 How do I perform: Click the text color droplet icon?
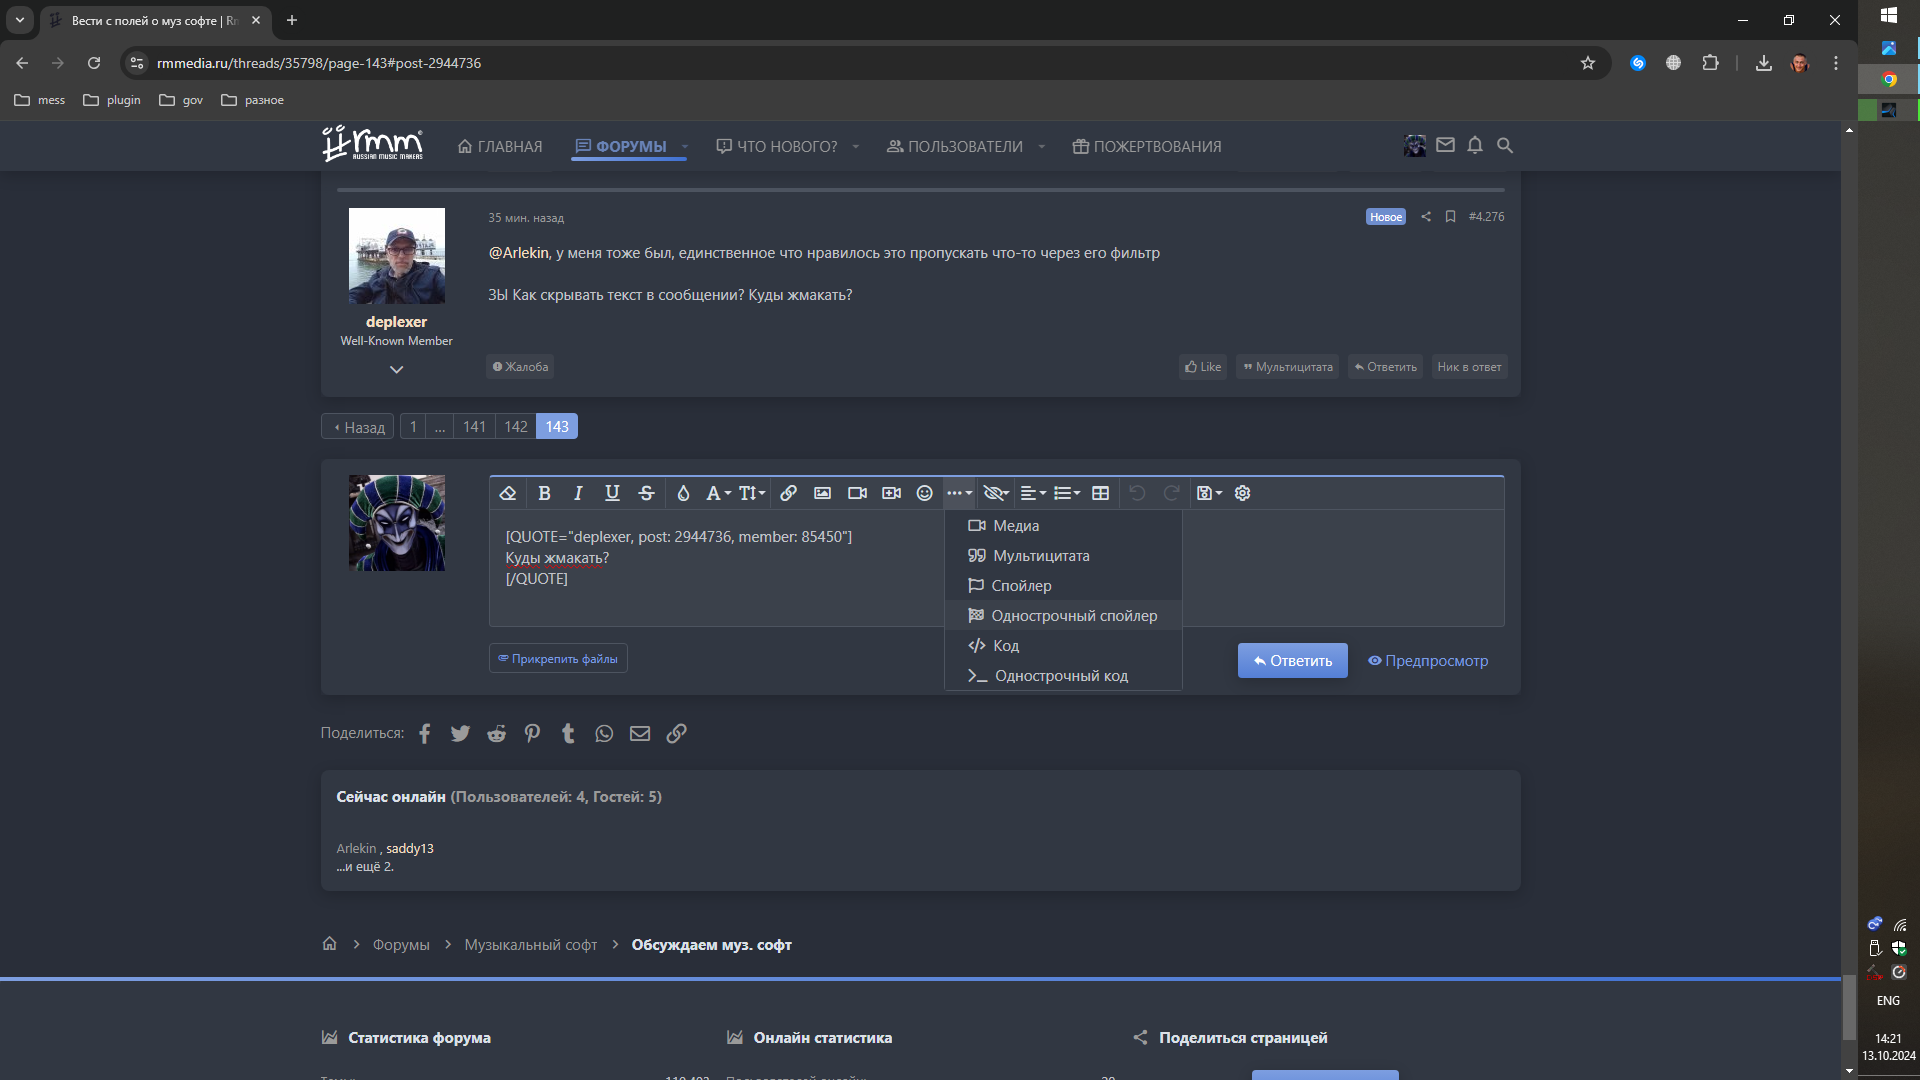pyautogui.click(x=683, y=493)
